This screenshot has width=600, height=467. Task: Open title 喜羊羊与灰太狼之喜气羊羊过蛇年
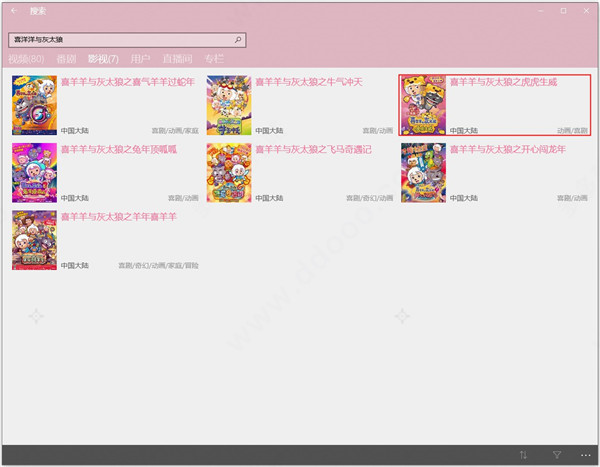pyautogui.click(x=128, y=82)
